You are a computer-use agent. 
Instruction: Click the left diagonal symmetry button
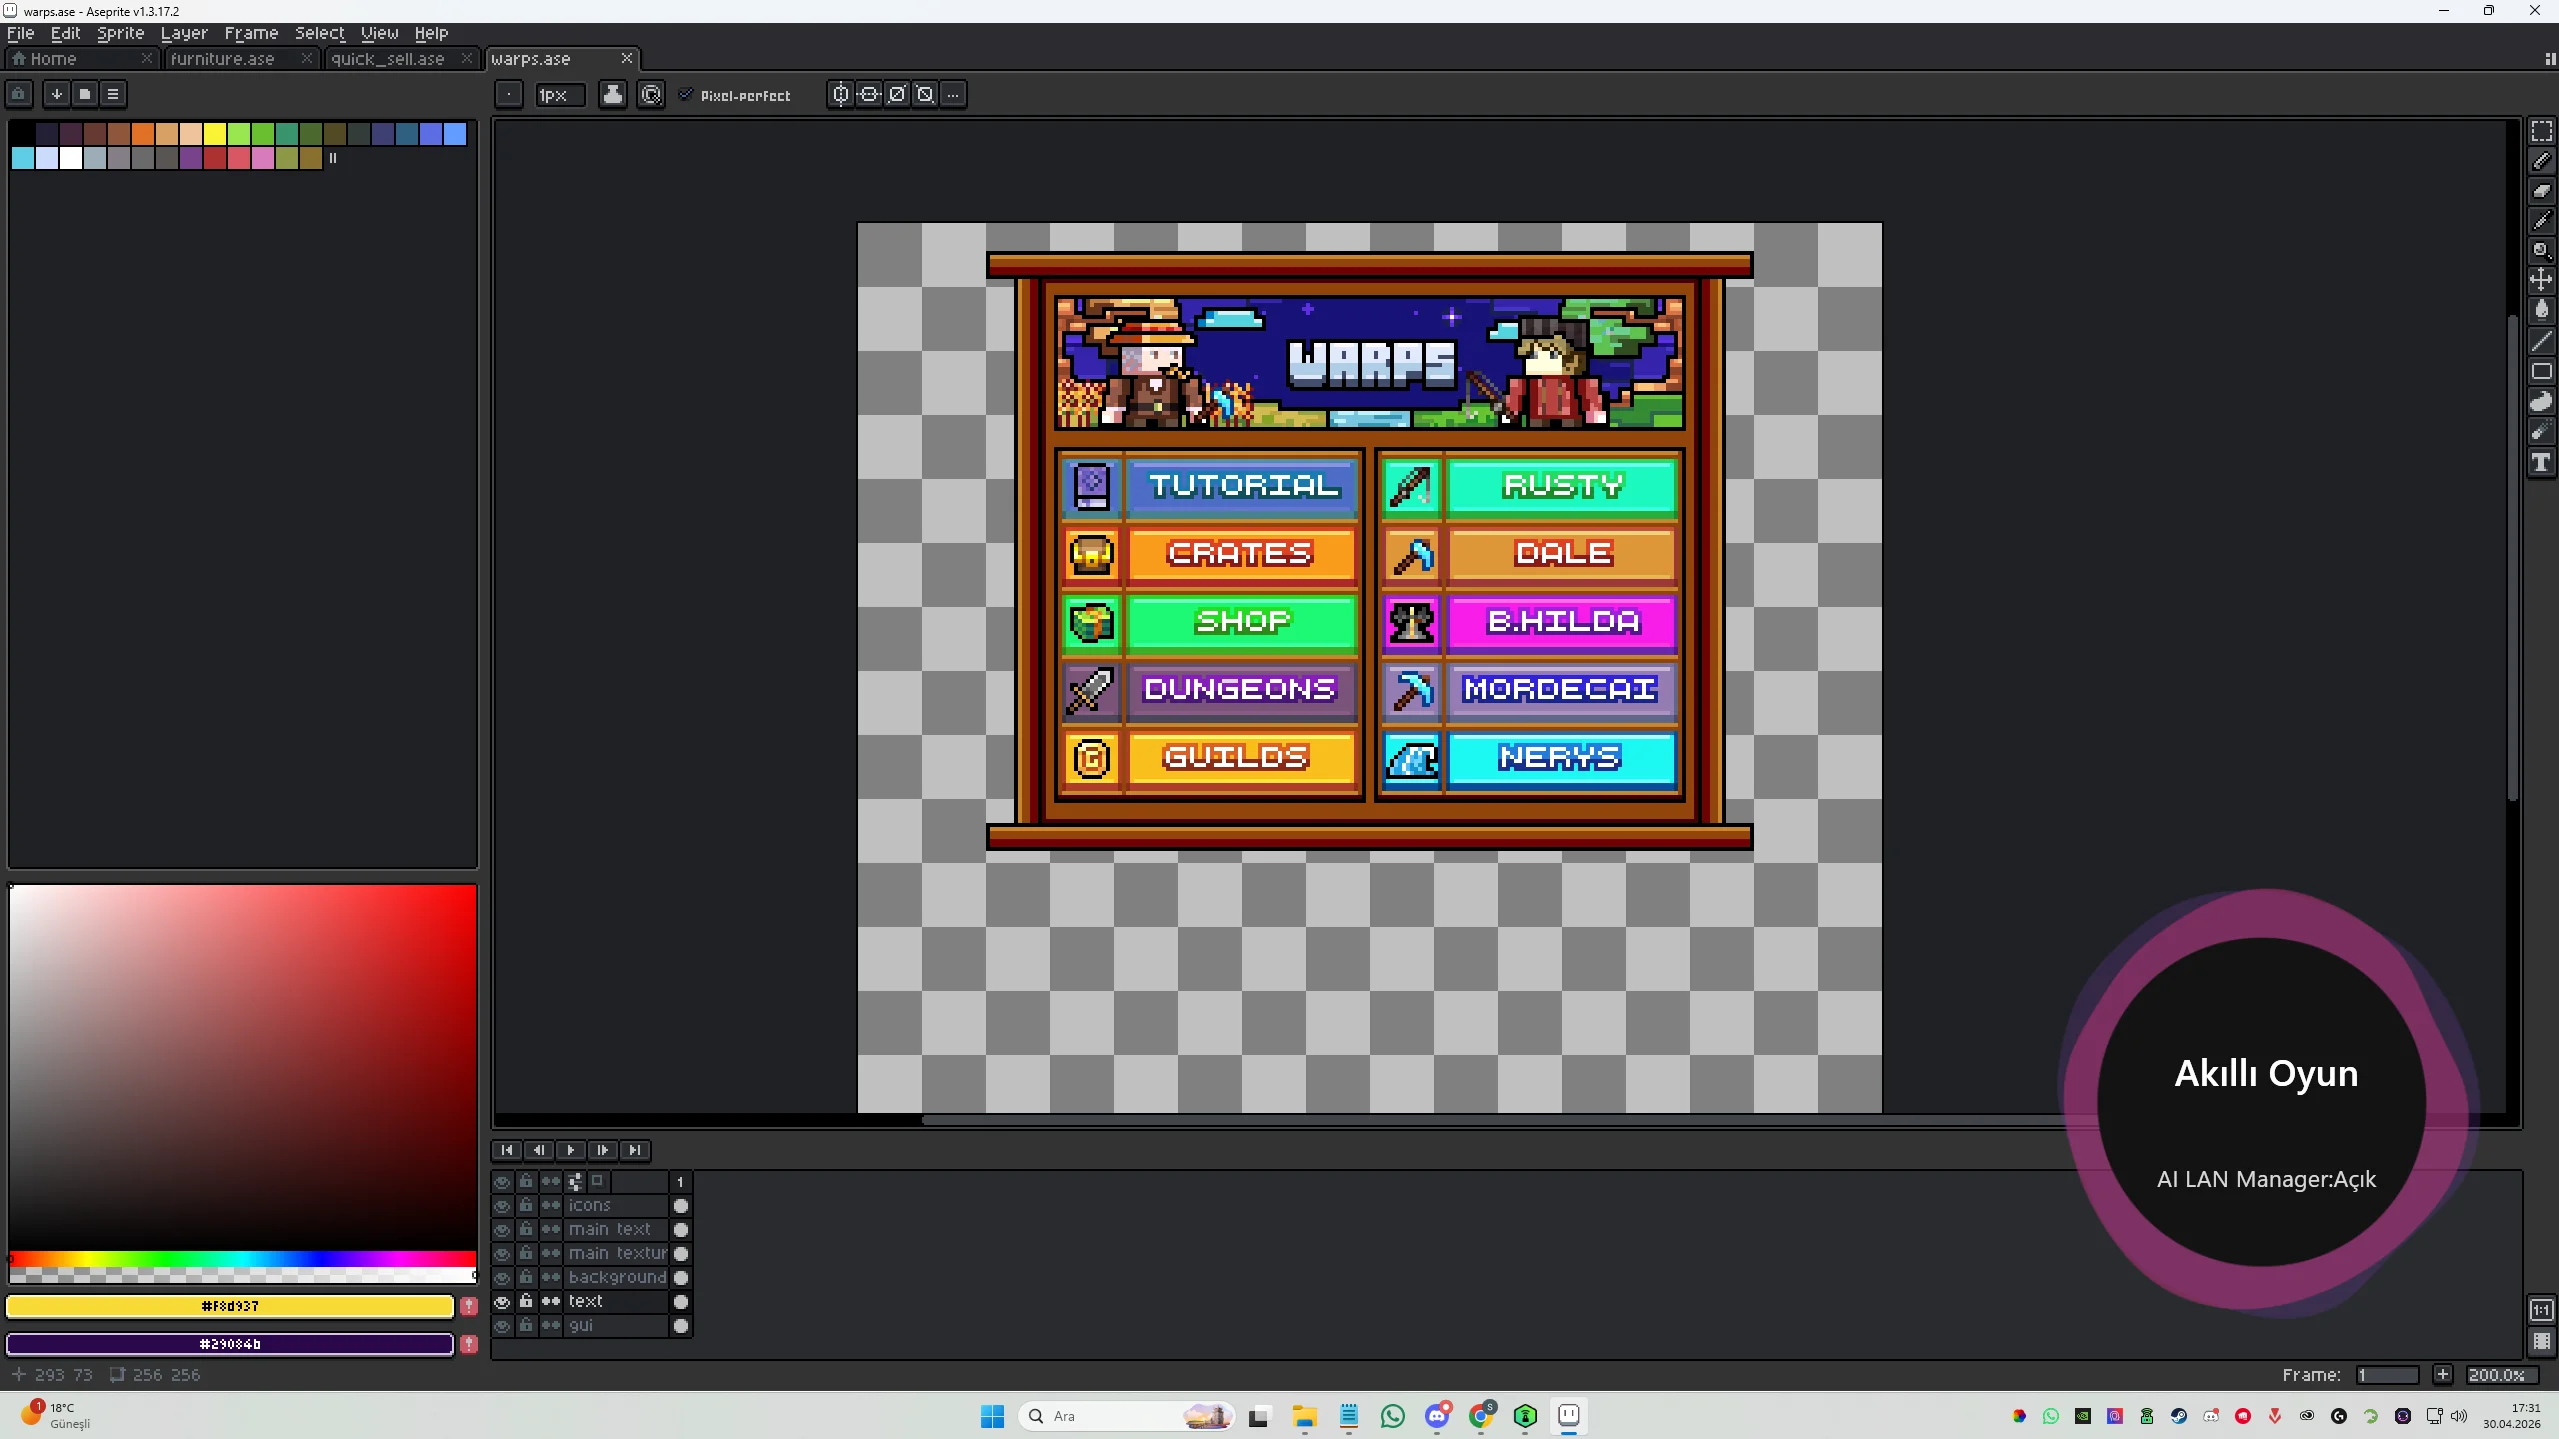coord(925,95)
